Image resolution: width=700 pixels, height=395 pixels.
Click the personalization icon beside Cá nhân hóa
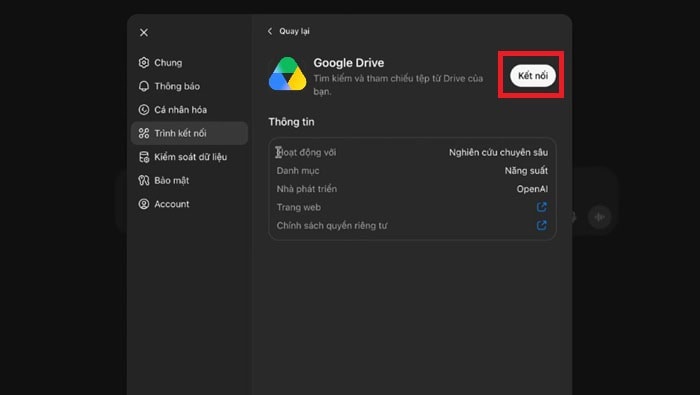(144, 110)
